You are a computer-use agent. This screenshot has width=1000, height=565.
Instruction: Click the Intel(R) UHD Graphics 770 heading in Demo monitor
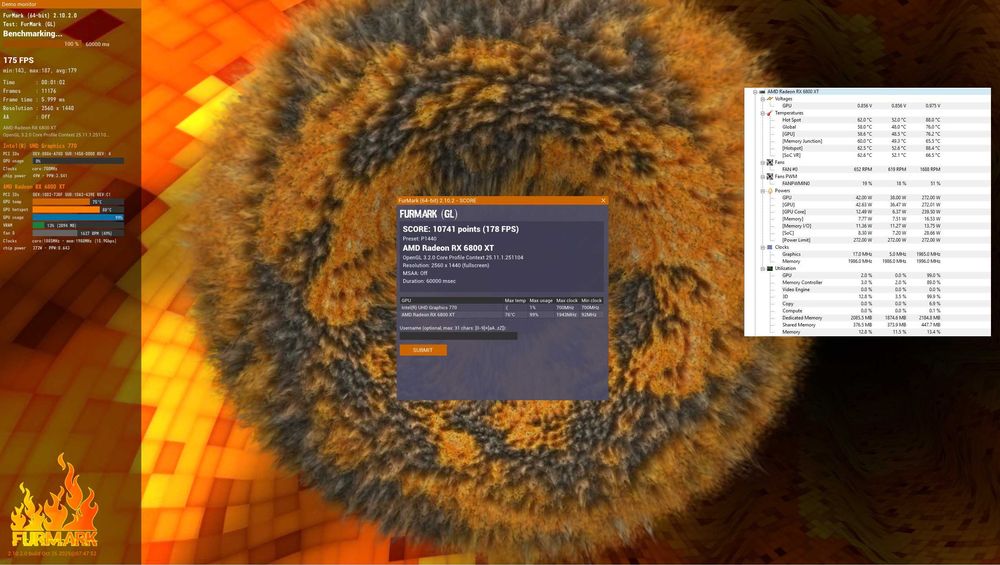click(40, 146)
